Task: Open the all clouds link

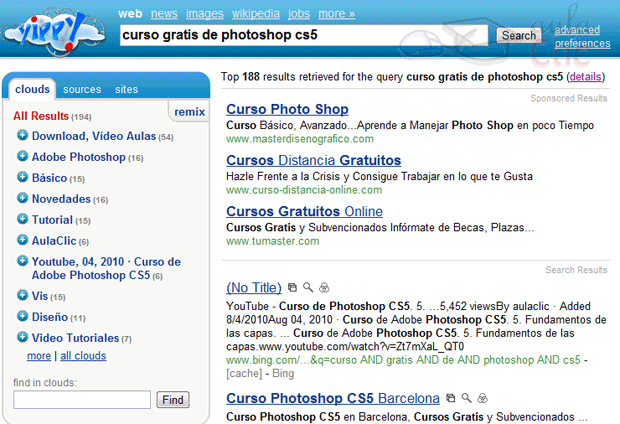Action: (x=83, y=356)
